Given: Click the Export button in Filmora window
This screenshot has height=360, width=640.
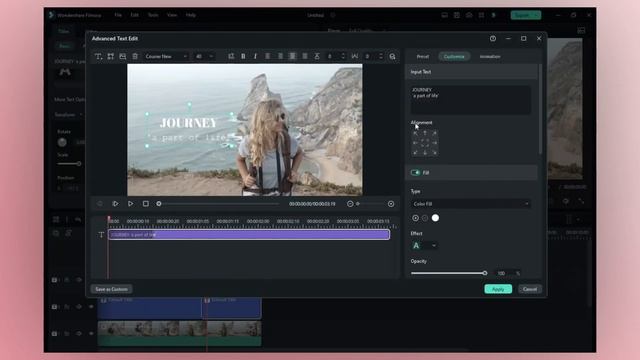Looking at the screenshot, I should click(x=526, y=15).
